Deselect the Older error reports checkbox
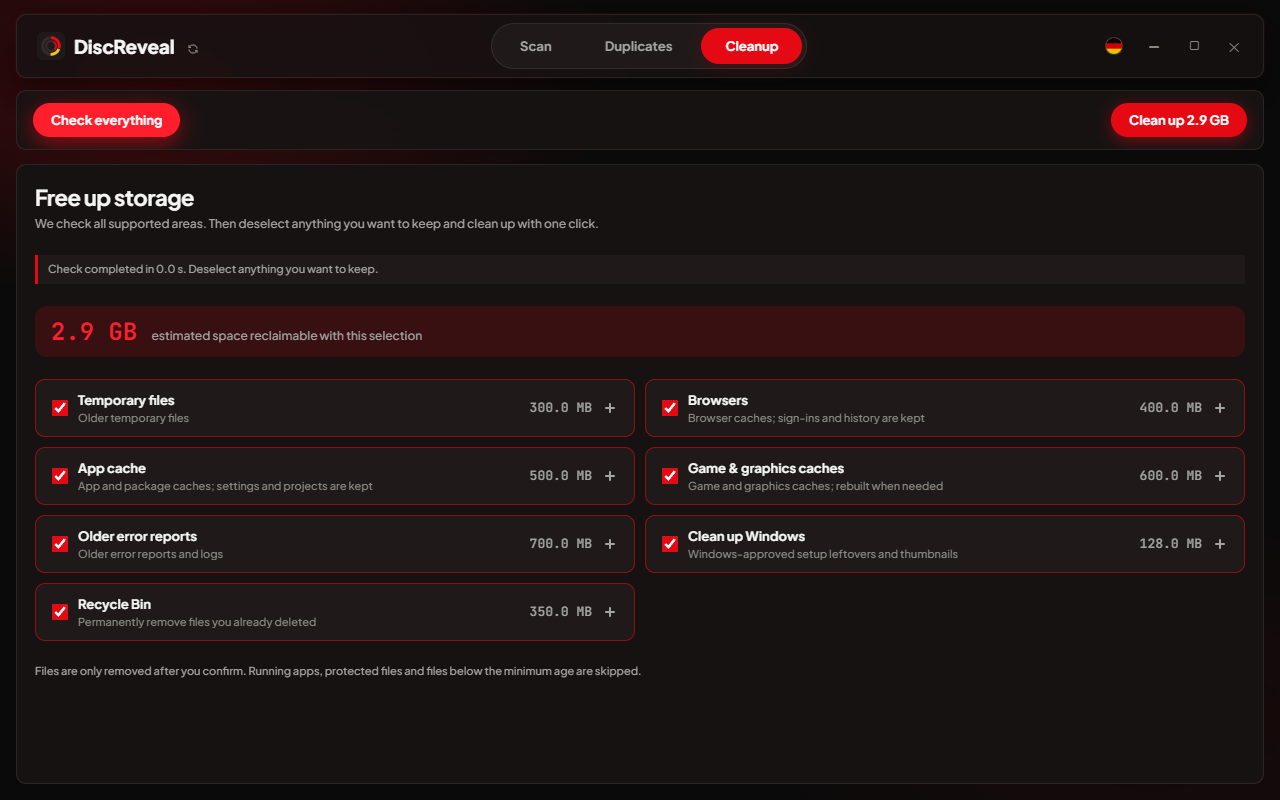This screenshot has width=1280, height=800. [x=60, y=544]
